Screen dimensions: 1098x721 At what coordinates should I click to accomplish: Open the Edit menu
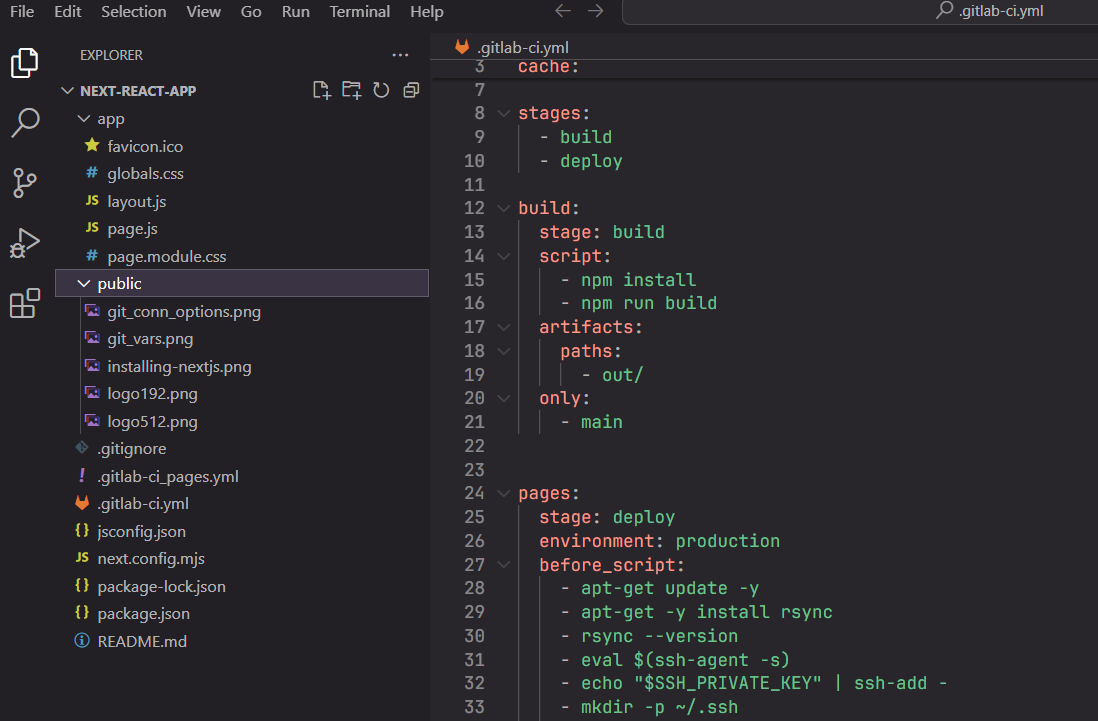pyautogui.click(x=67, y=12)
